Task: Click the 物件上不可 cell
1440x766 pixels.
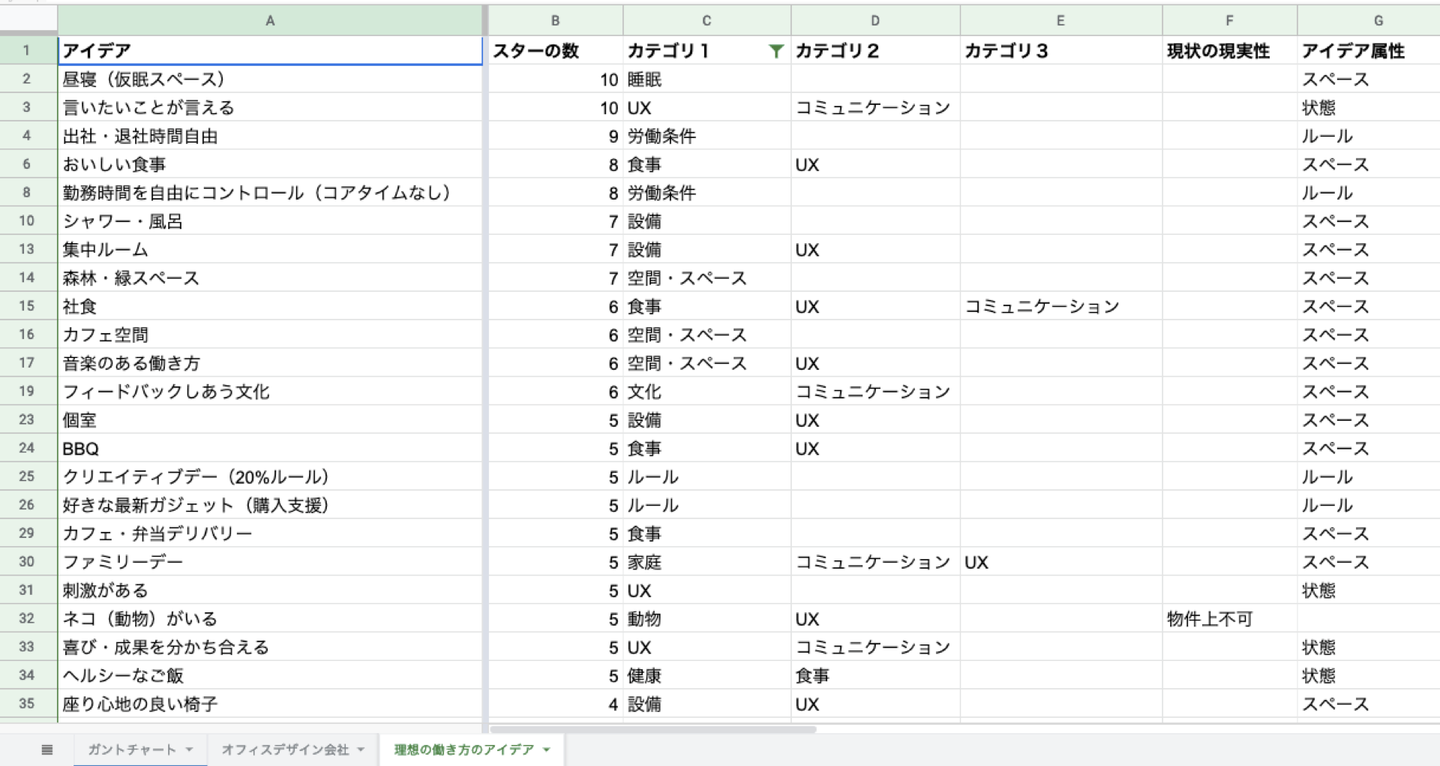Action: point(1230,619)
